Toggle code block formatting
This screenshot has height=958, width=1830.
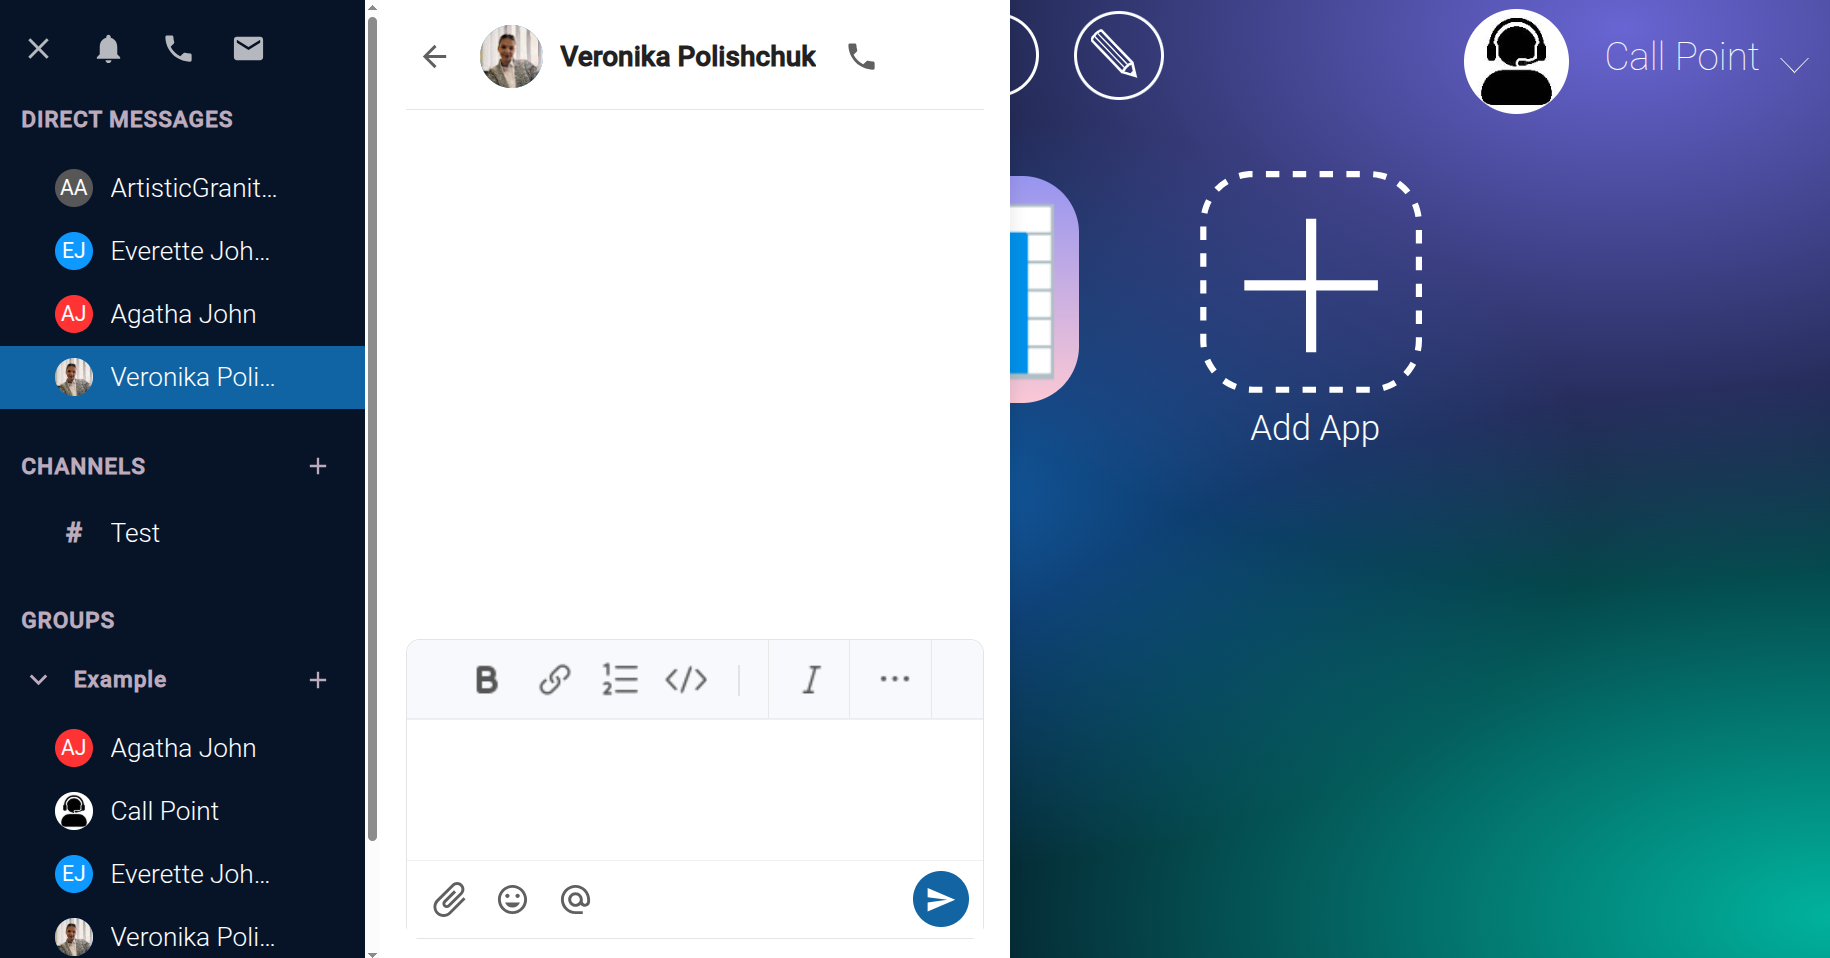(686, 680)
